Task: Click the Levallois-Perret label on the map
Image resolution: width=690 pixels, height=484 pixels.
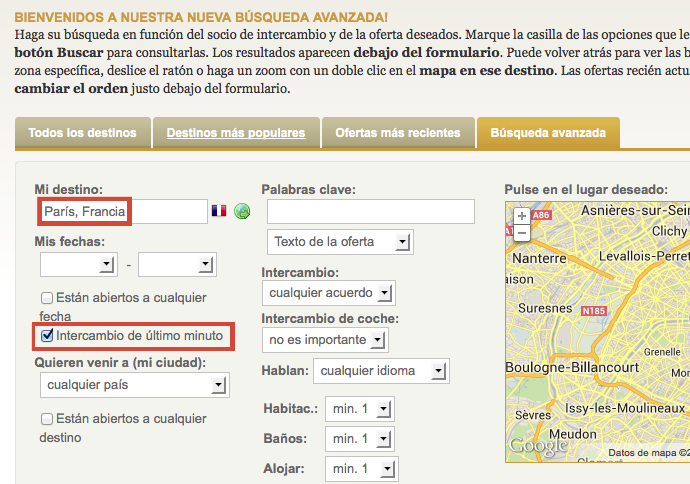Action: (644, 256)
